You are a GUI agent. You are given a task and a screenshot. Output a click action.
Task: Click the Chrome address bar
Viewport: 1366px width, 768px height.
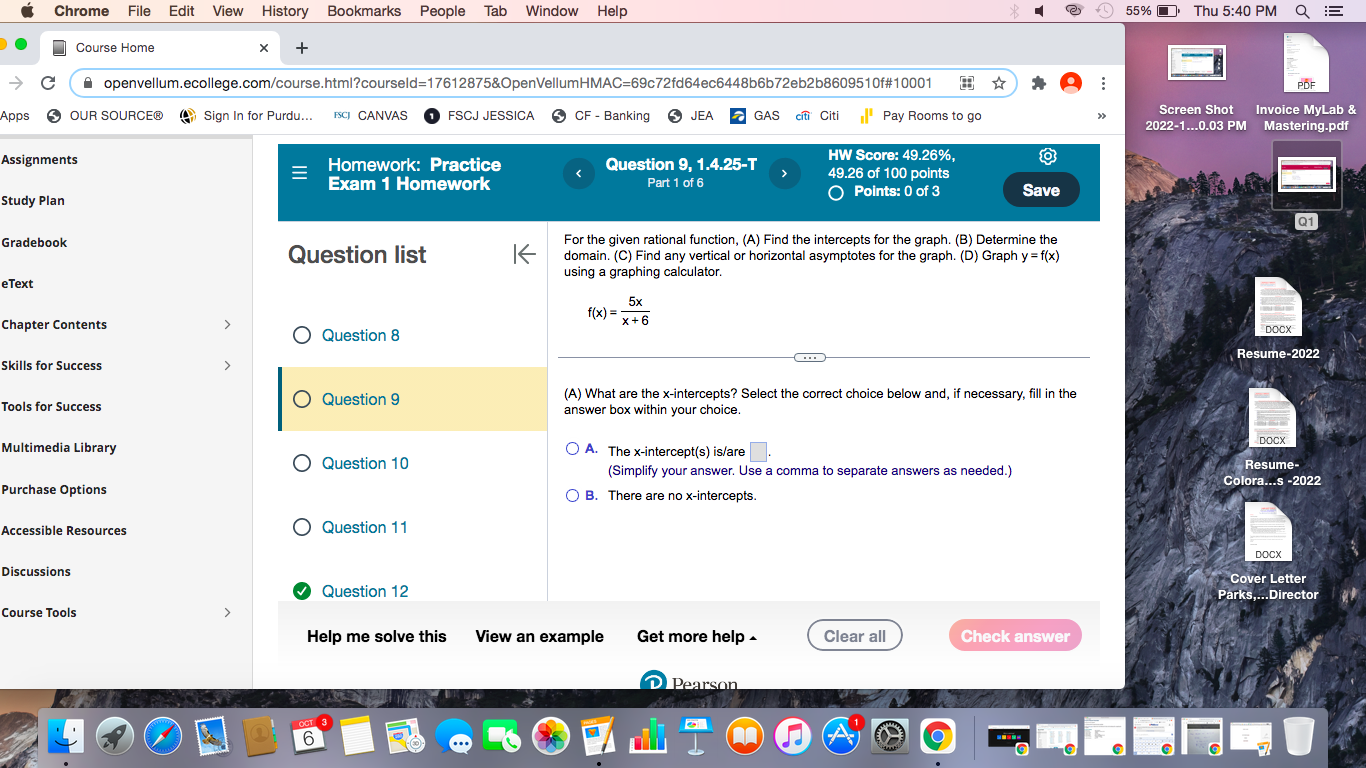[517, 83]
